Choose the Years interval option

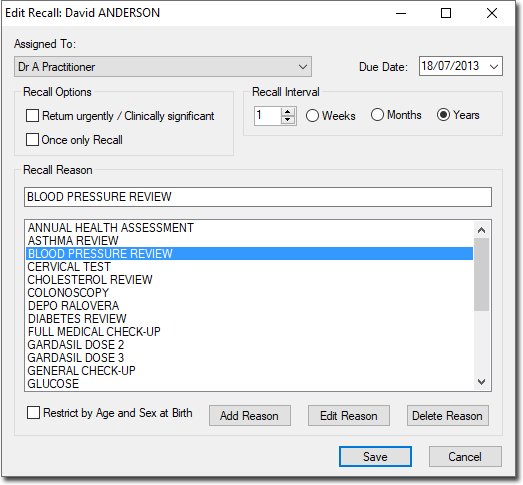443,115
